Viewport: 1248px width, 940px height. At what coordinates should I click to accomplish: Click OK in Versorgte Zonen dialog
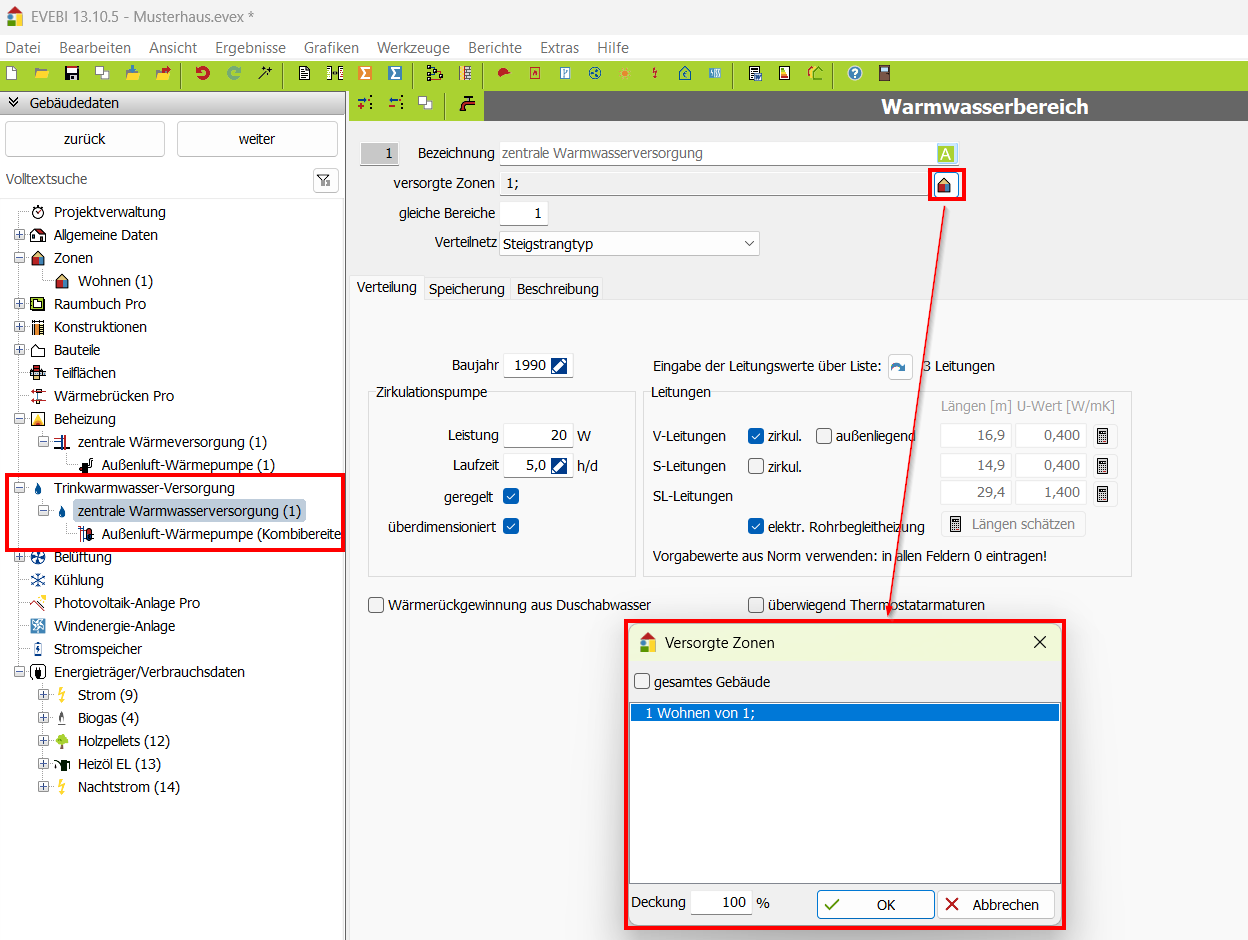point(875,904)
